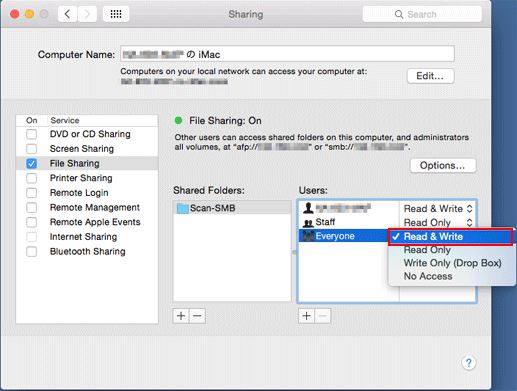Enable DVD or CD Sharing checkbox
517x391 pixels.
pos(32,134)
